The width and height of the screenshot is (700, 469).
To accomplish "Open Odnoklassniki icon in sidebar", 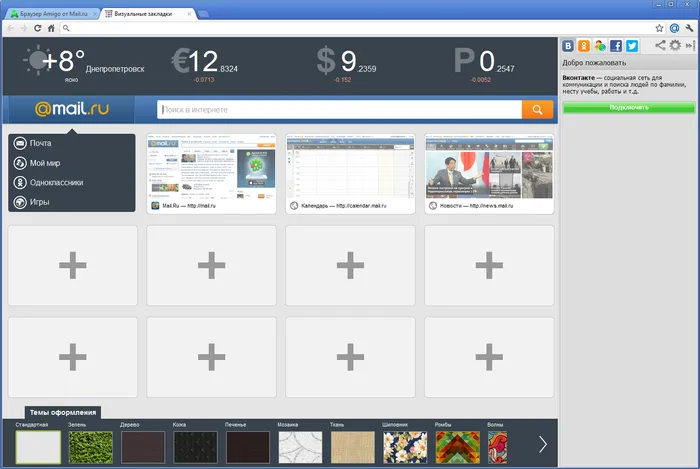I will pos(584,46).
